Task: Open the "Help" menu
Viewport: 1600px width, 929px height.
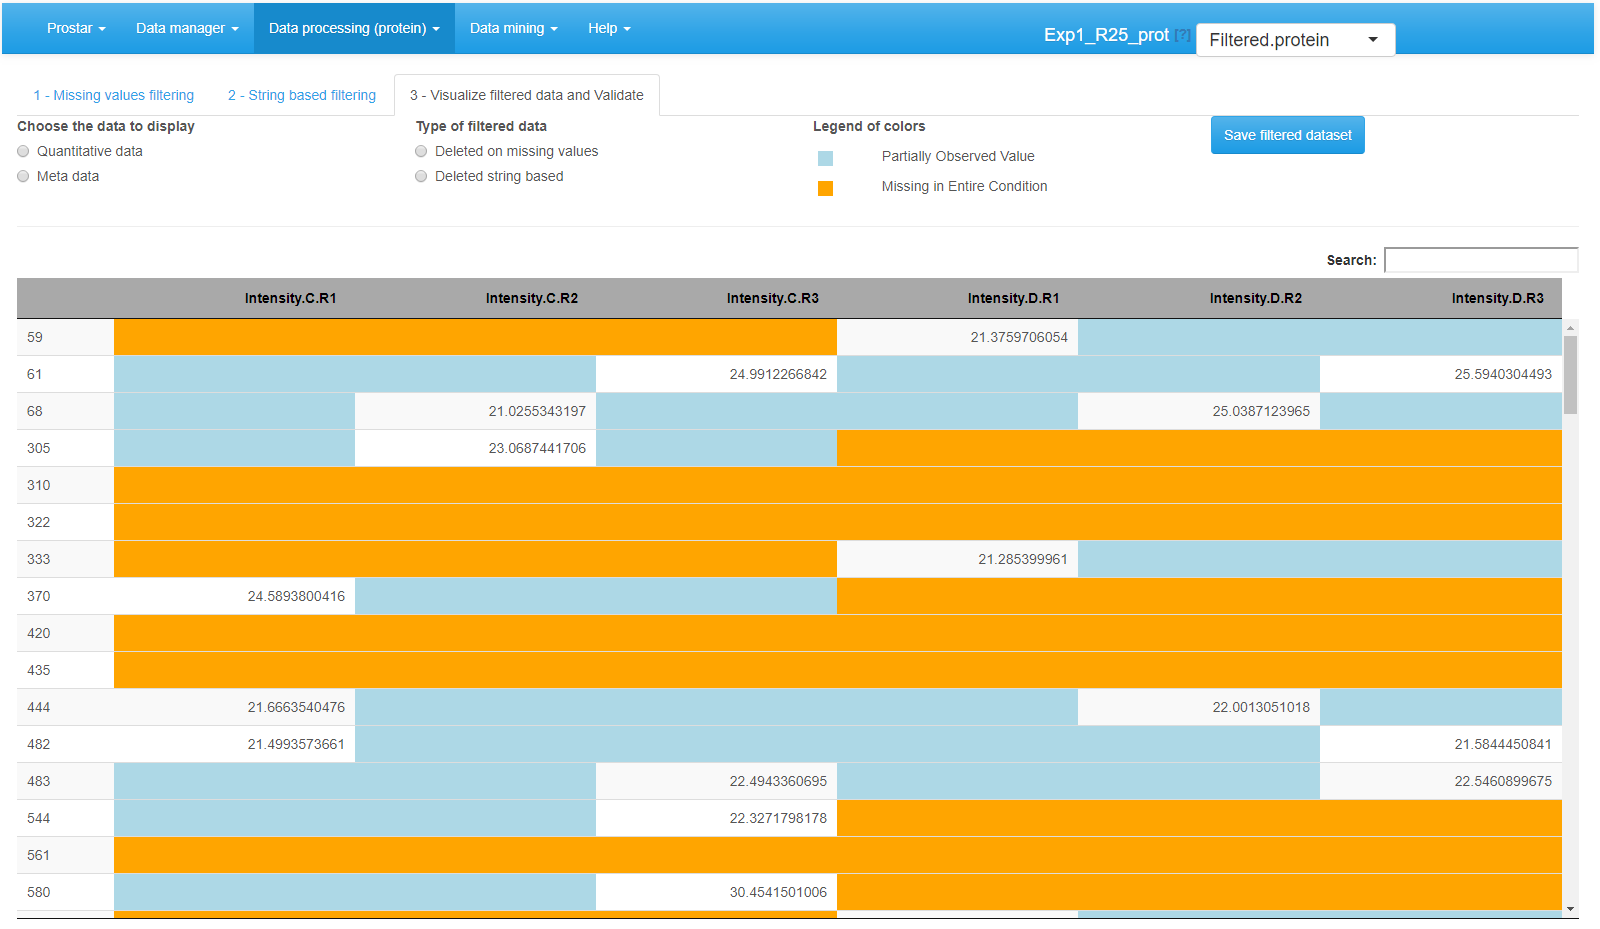Action: 608,28
